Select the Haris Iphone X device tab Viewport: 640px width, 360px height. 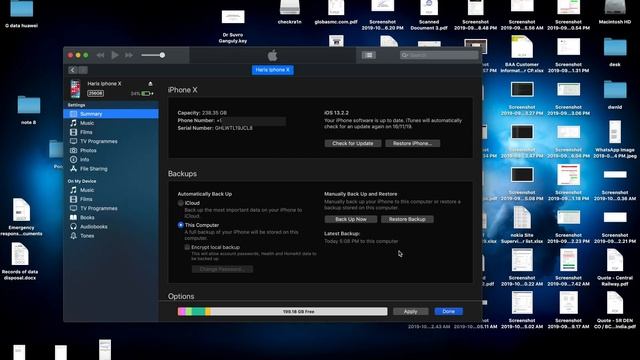(x=272, y=70)
